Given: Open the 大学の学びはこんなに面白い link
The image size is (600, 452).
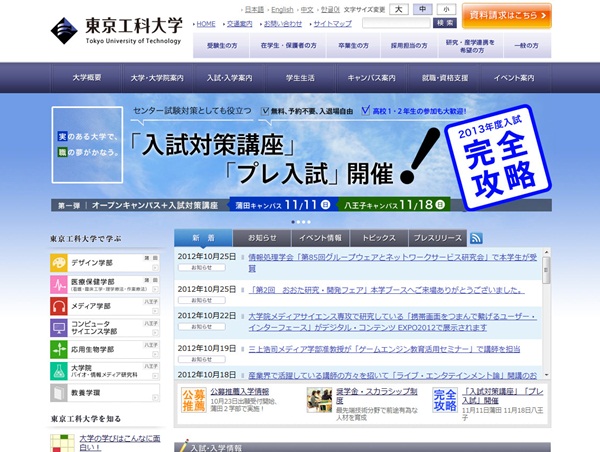Looking at the screenshot, I should point(120,443).
